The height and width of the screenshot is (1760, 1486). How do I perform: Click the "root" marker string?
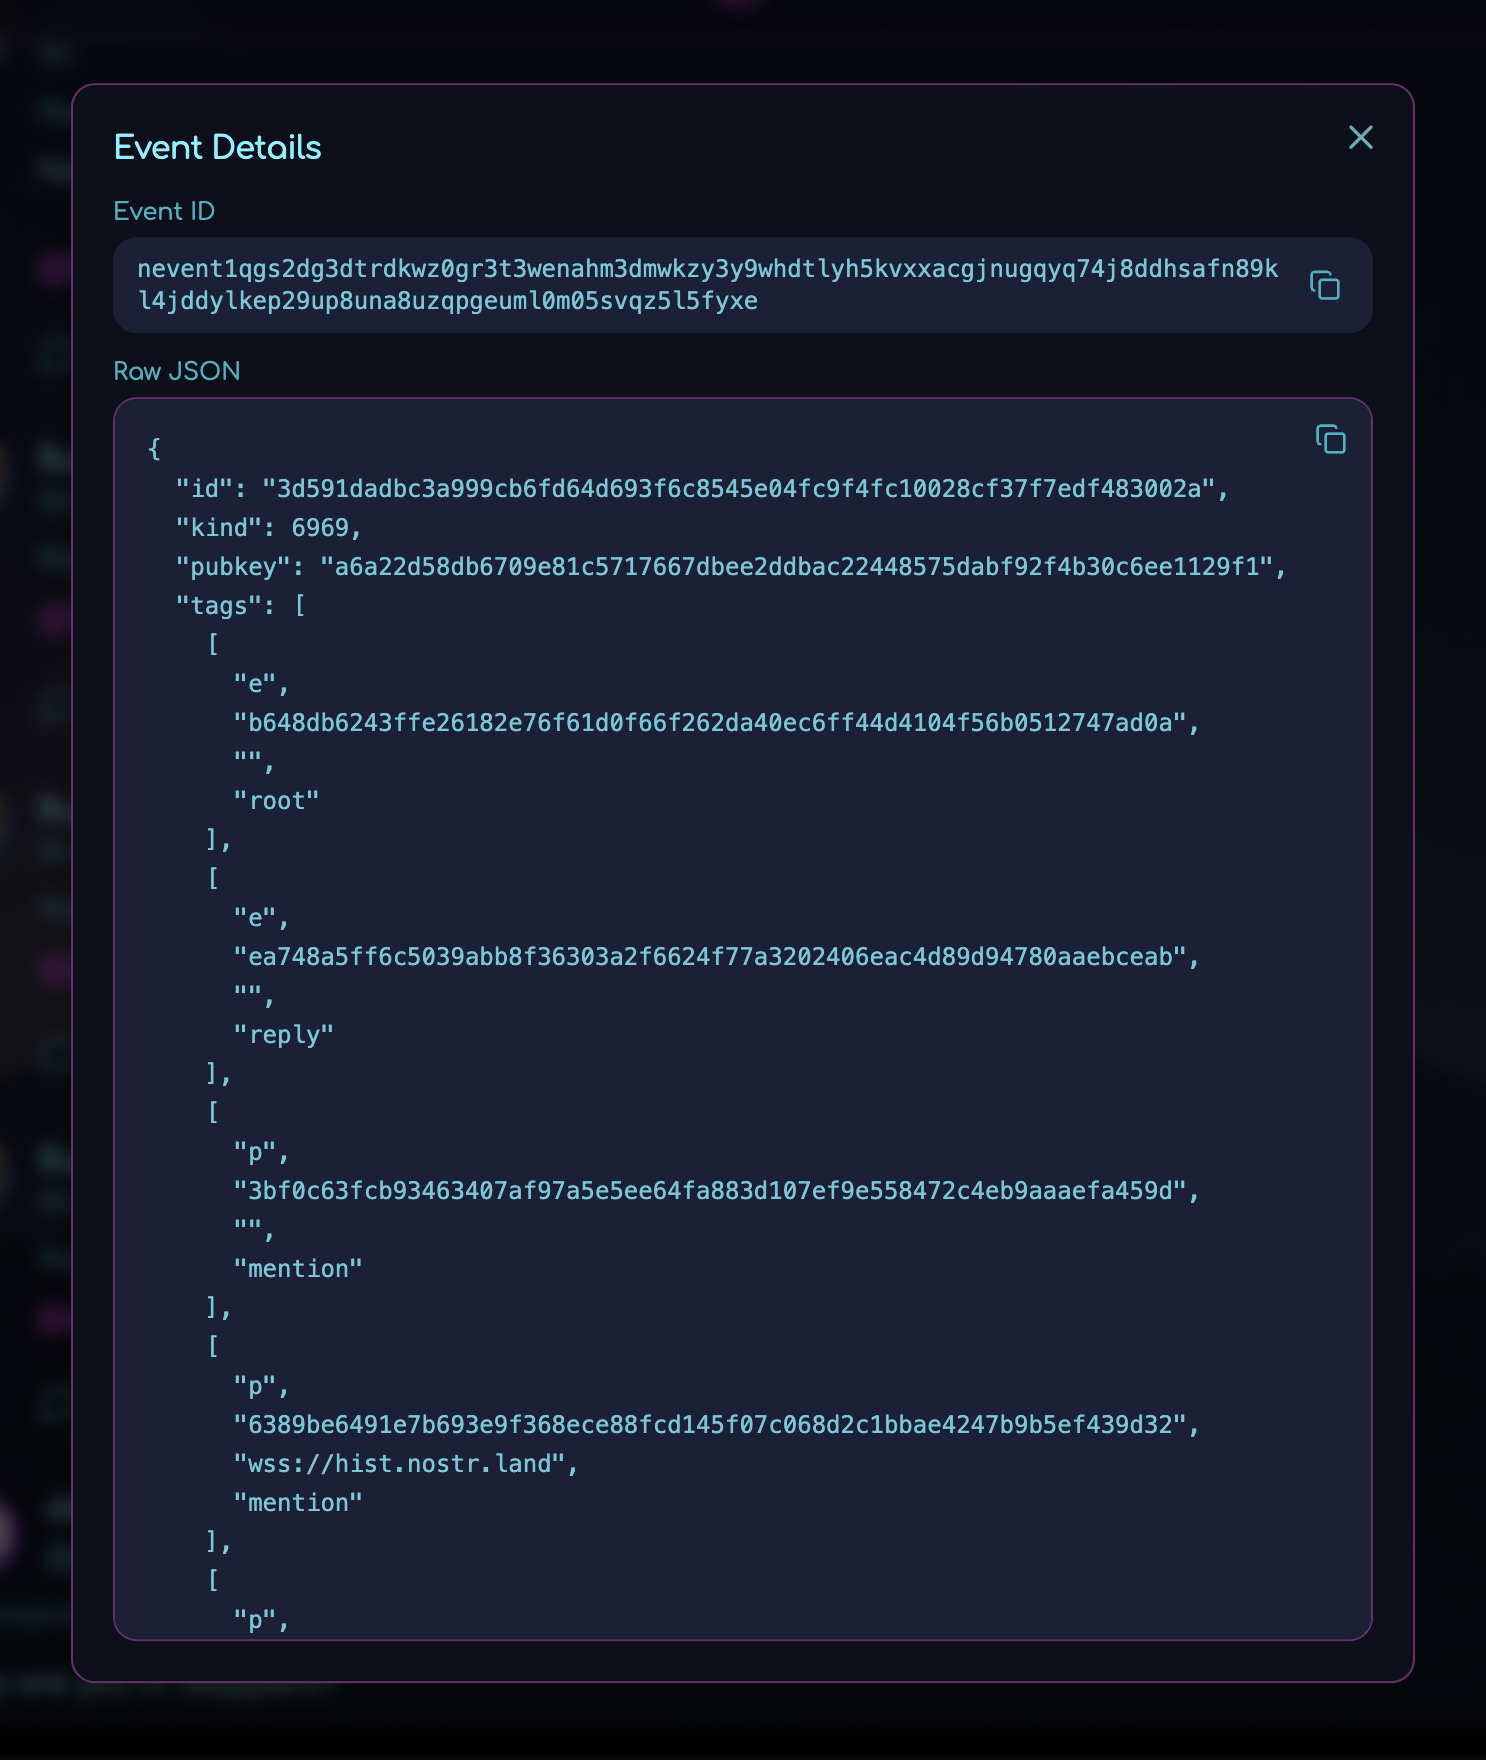pos(276,801)
